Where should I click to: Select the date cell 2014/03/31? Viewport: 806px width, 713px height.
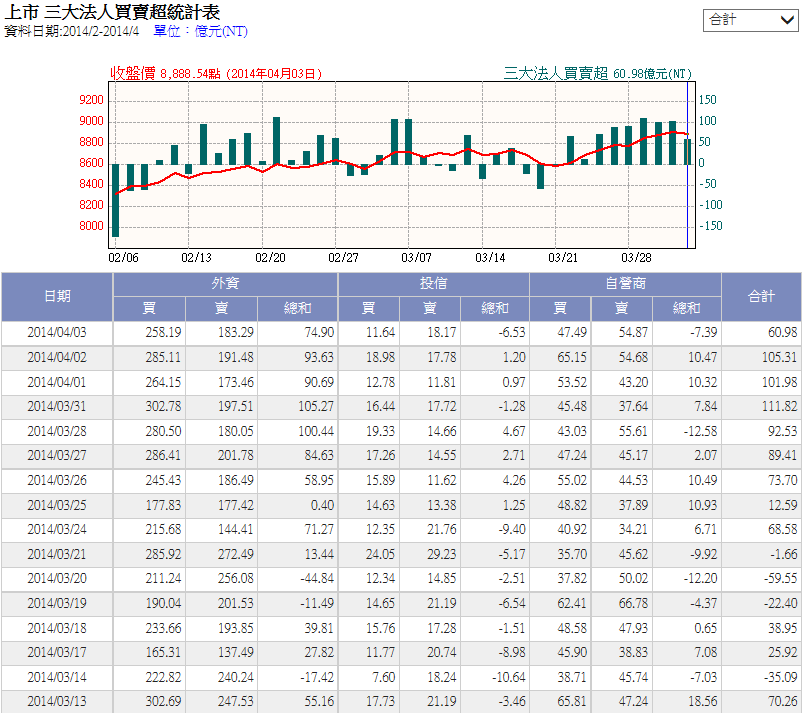[57, 407]
